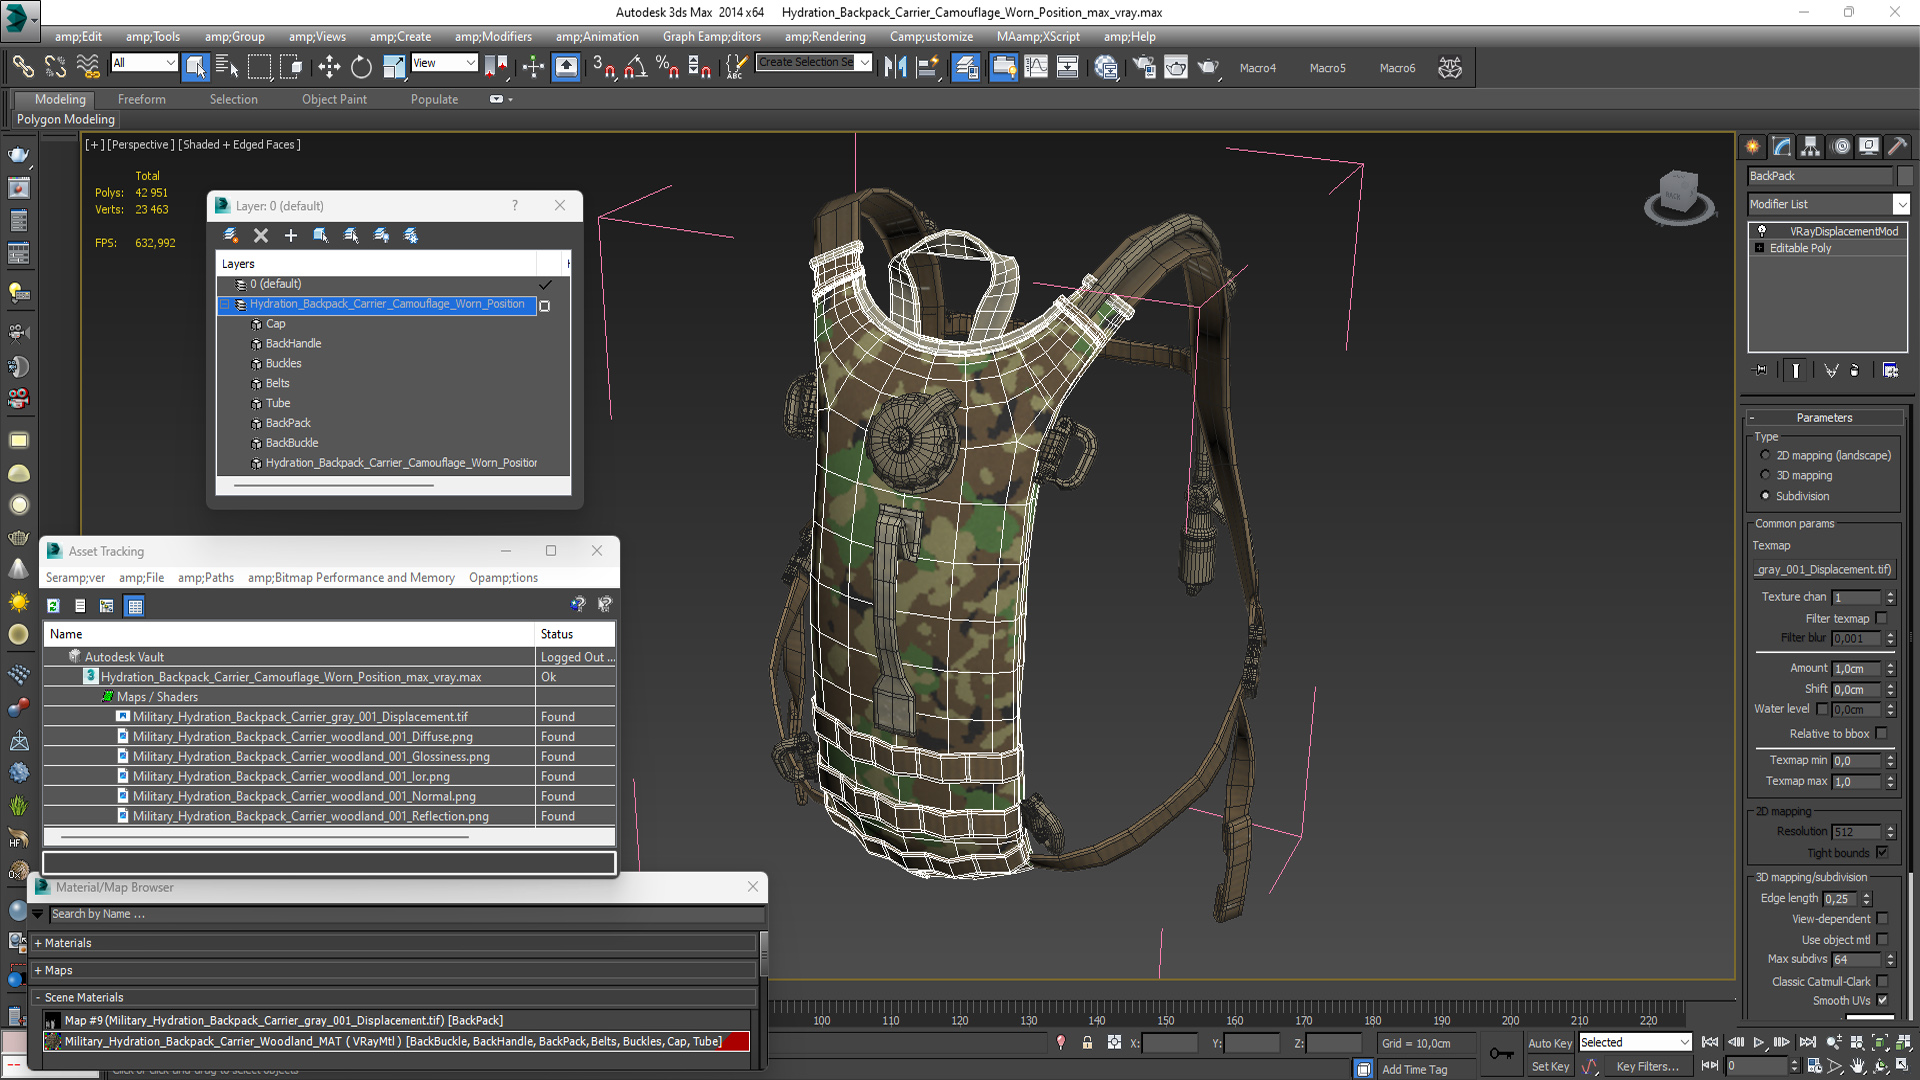Viewport: 1920px width, 1080px height.
Task: Click Refresh icon in Asset Tracking toolbar
Action: tap(54, 605)
